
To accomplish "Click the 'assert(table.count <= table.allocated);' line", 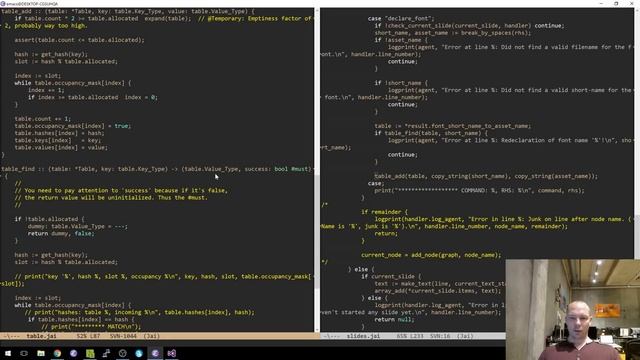I will [80, 40].
